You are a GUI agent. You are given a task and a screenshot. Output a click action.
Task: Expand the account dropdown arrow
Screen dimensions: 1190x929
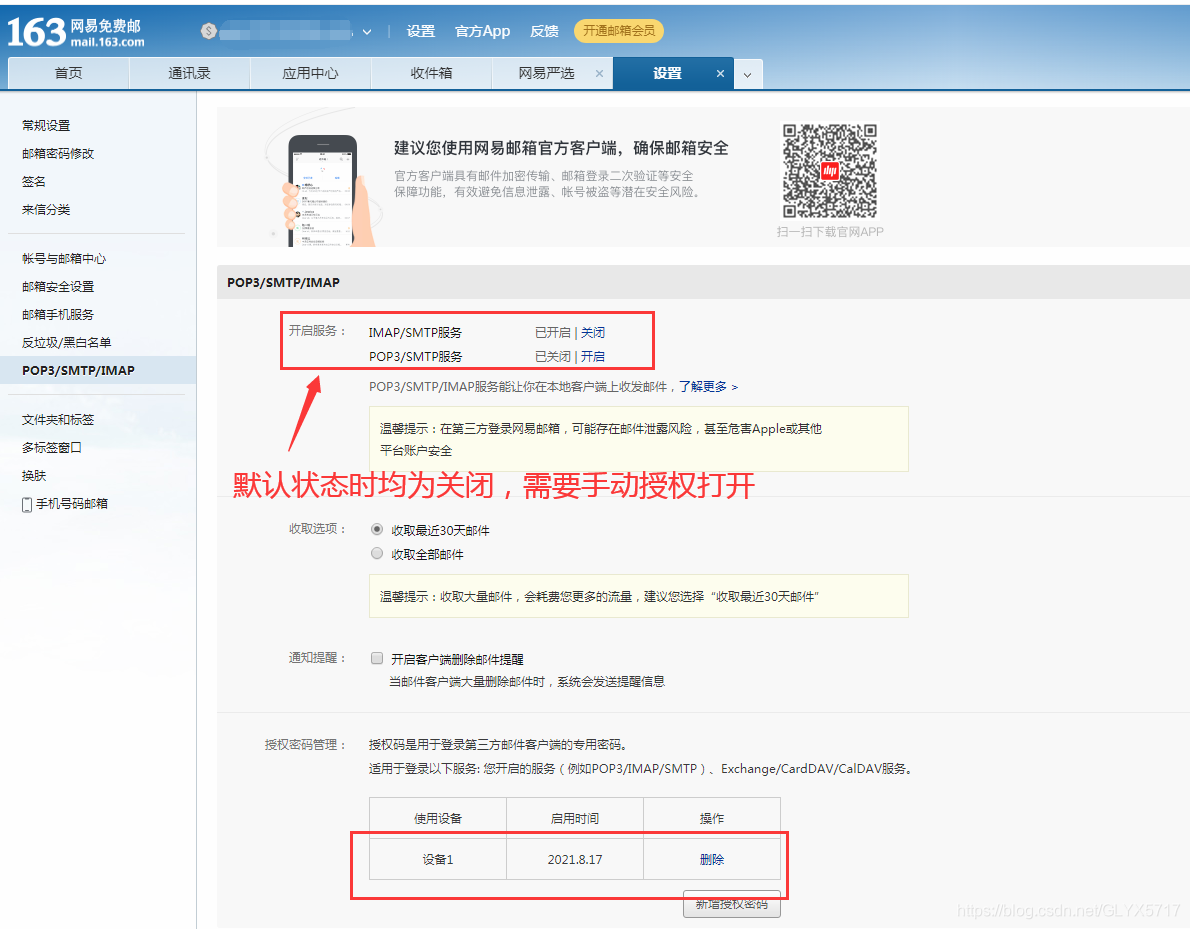coord(367,32)
